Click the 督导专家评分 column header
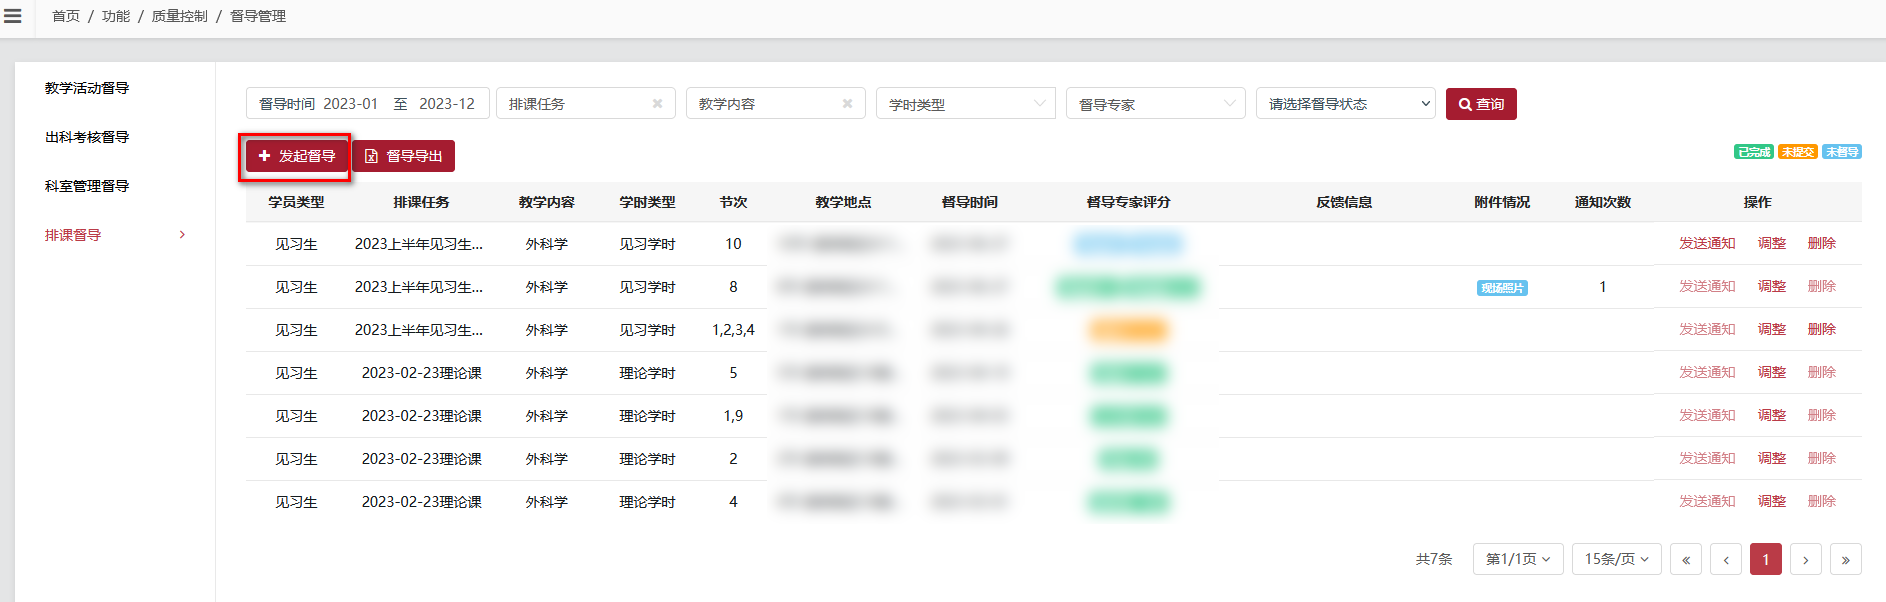Image resolution: width=1886 pixels, height=602 pixels. point(1128,202)
